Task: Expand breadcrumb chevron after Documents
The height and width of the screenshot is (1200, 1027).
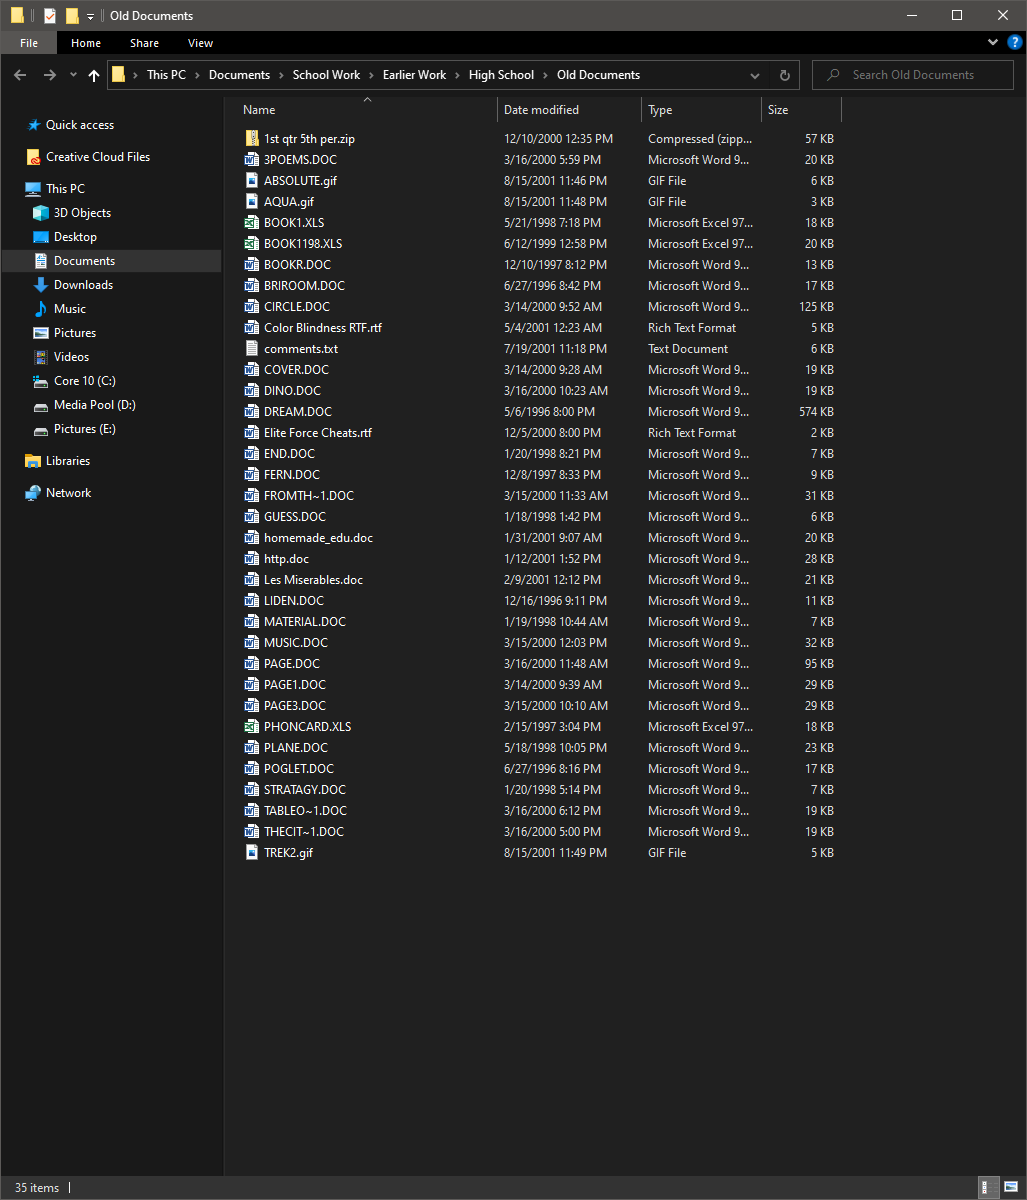Action: pos(282,75)
